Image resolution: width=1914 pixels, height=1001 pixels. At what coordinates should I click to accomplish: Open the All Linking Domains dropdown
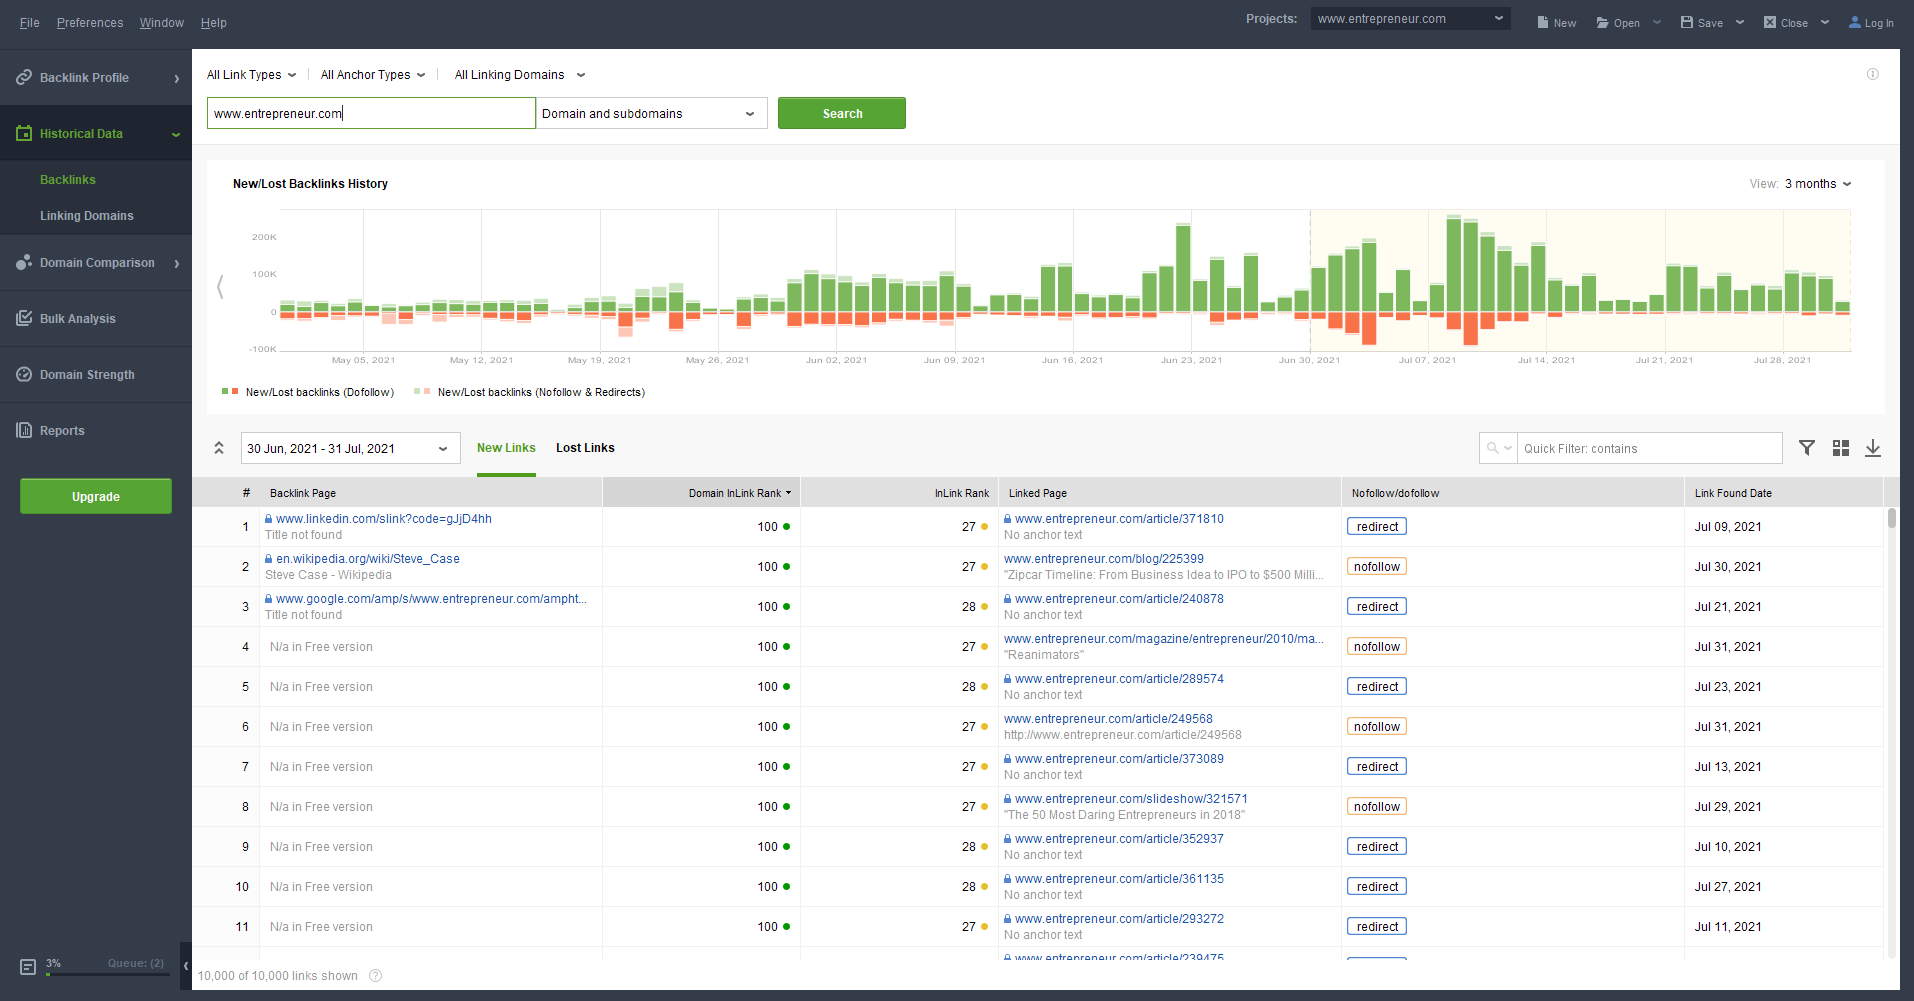520,75
